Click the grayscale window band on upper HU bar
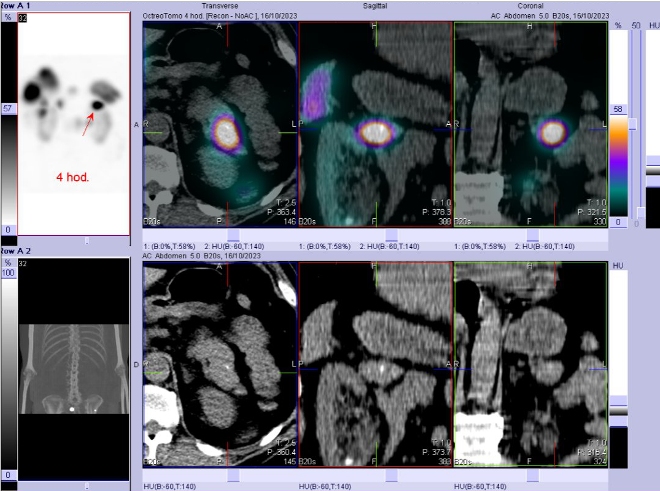This screenshot has height=491, width=660. pos(653,170)
